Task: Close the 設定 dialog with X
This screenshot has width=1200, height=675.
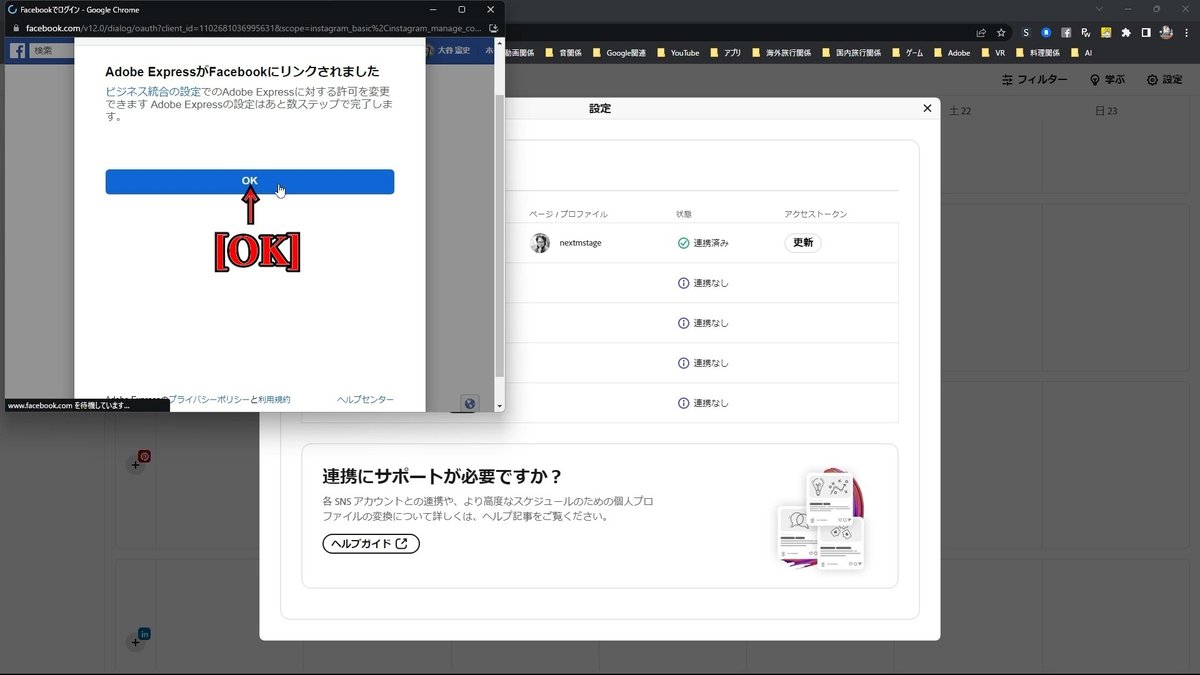Action: coord(927,107)
